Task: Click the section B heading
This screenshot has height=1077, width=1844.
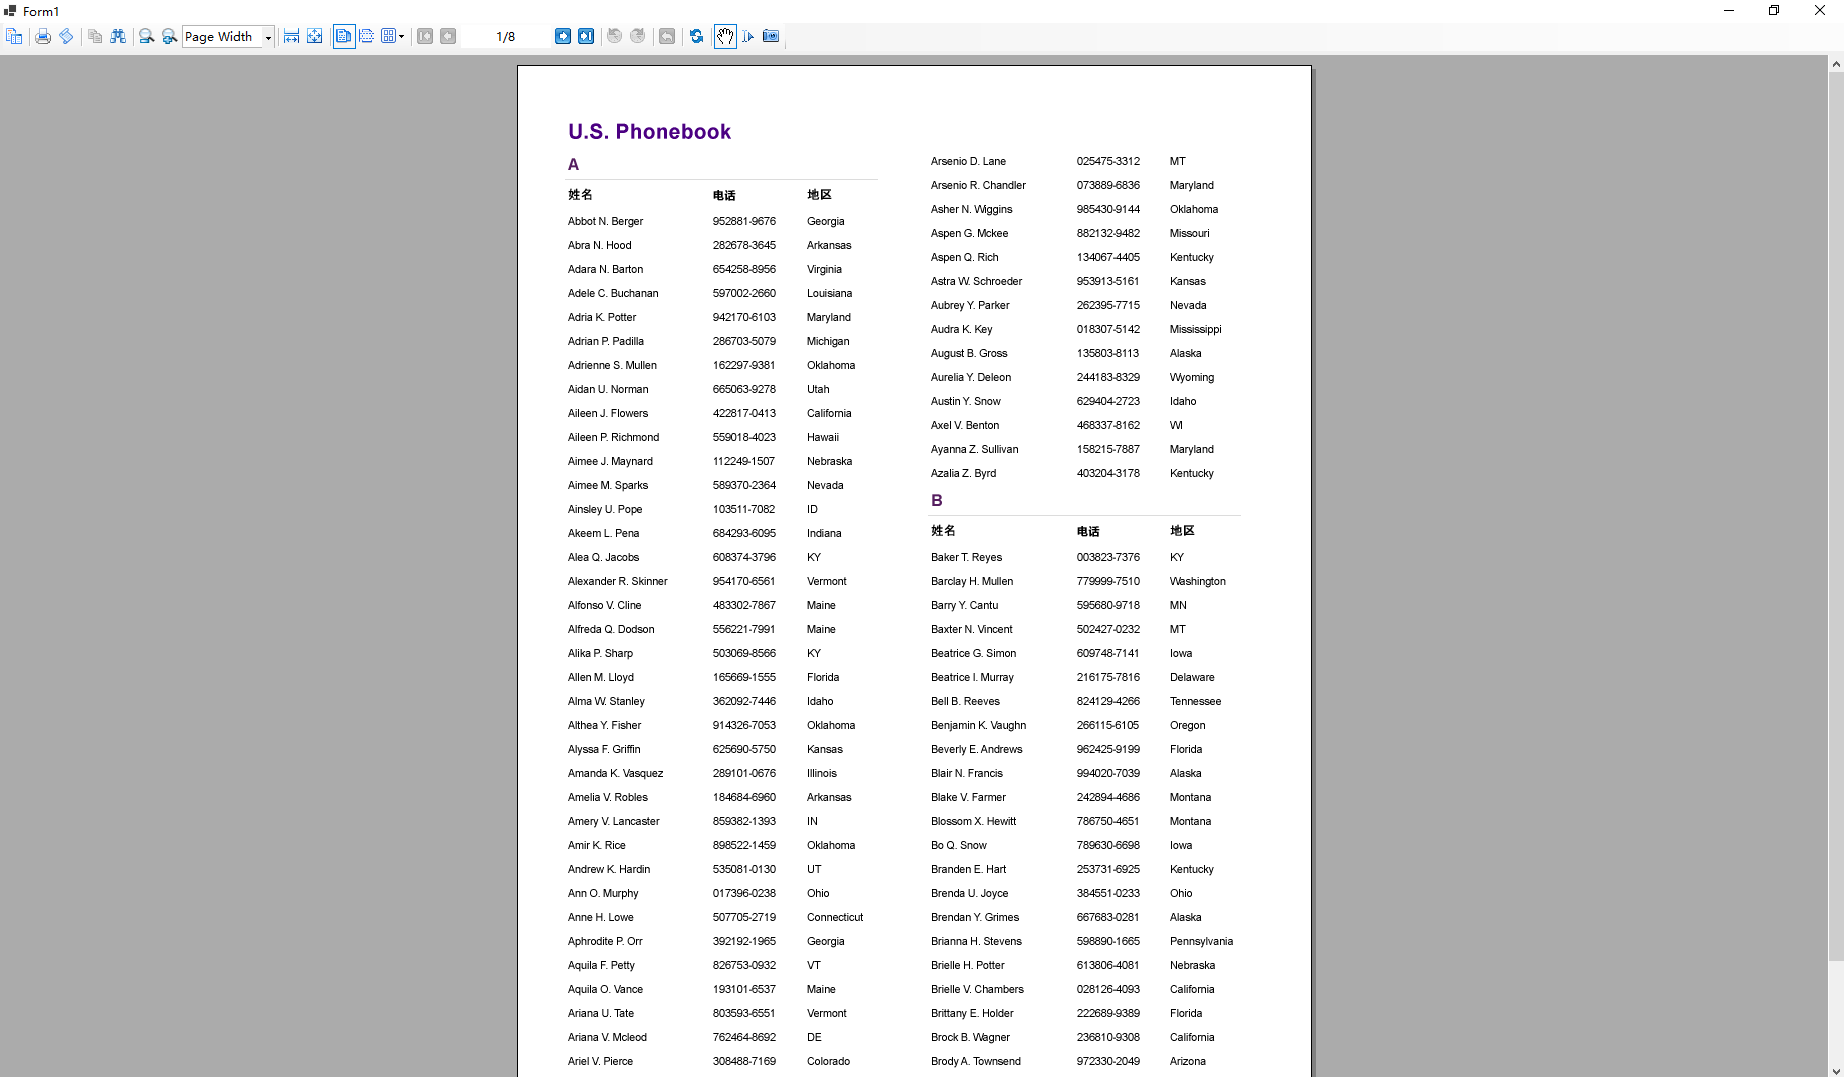Action: [937, 501]
